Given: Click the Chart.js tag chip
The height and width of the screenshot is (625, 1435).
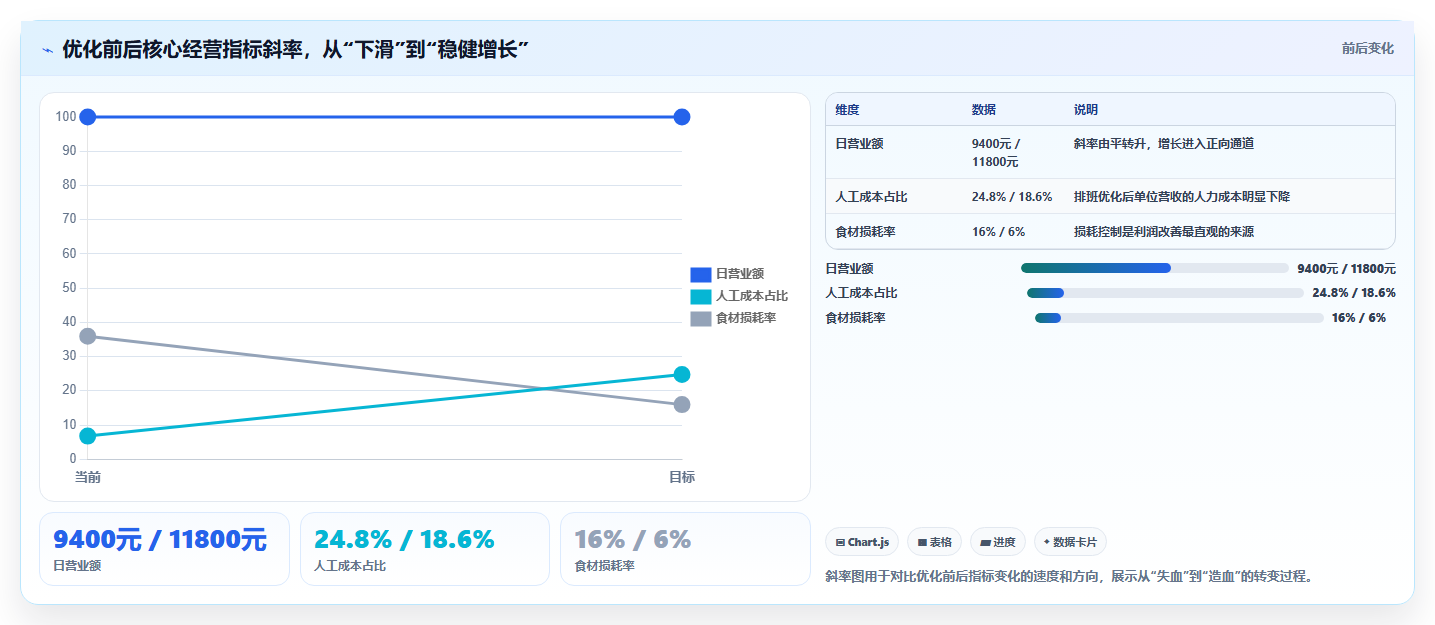Looking at the screenshot, I should click(862, 542).
